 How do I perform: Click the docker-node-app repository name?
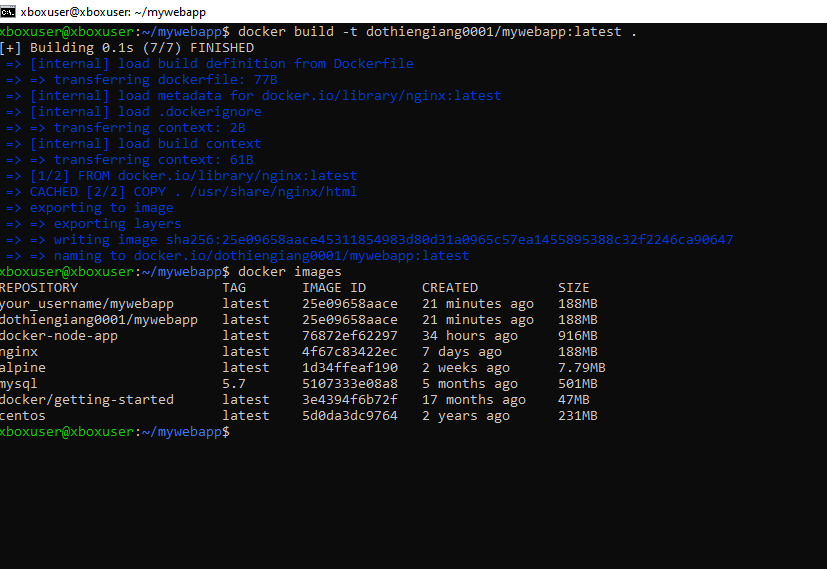click(x=59, y=336)
